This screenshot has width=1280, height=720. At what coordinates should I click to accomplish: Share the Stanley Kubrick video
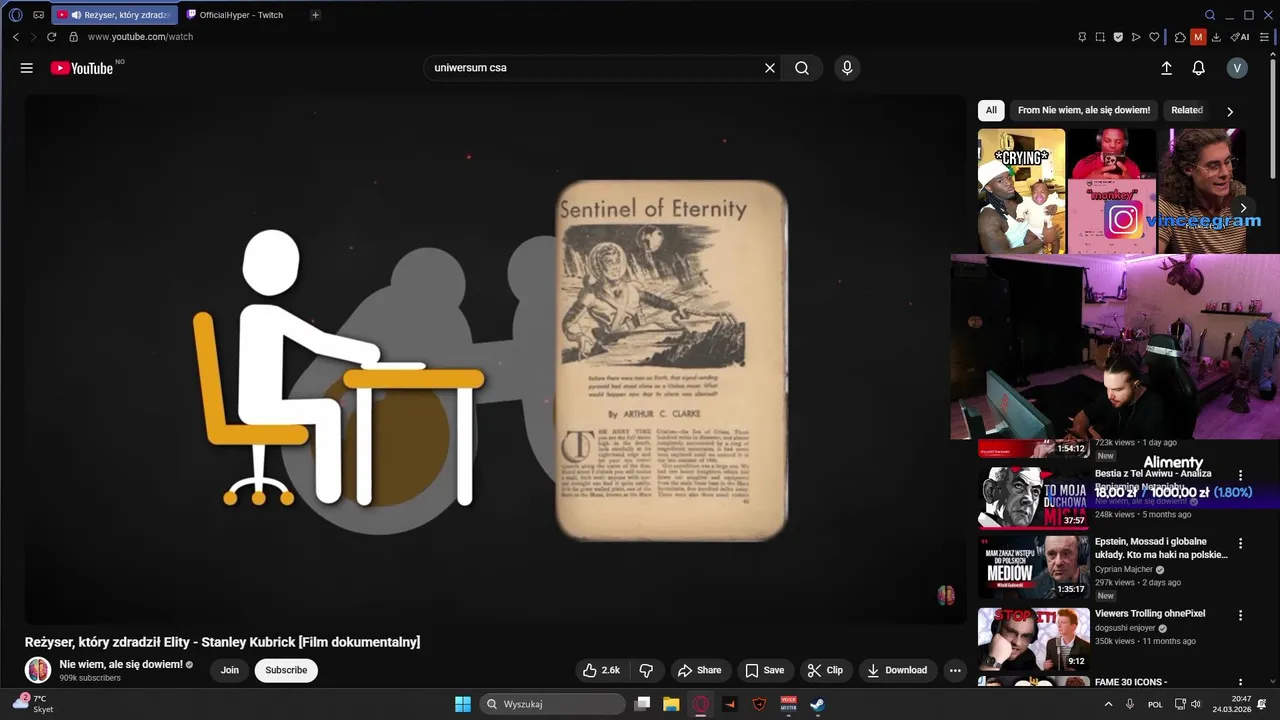[699, 670]
